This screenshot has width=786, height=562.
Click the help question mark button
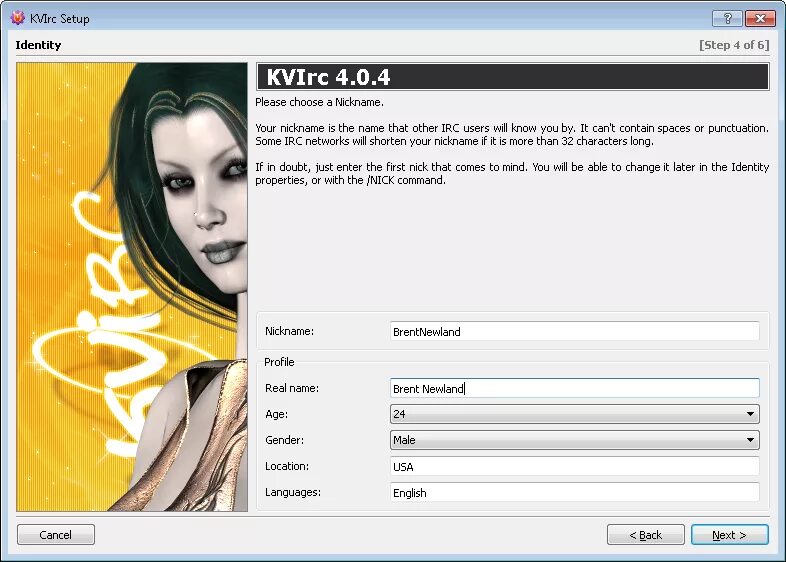727,19
